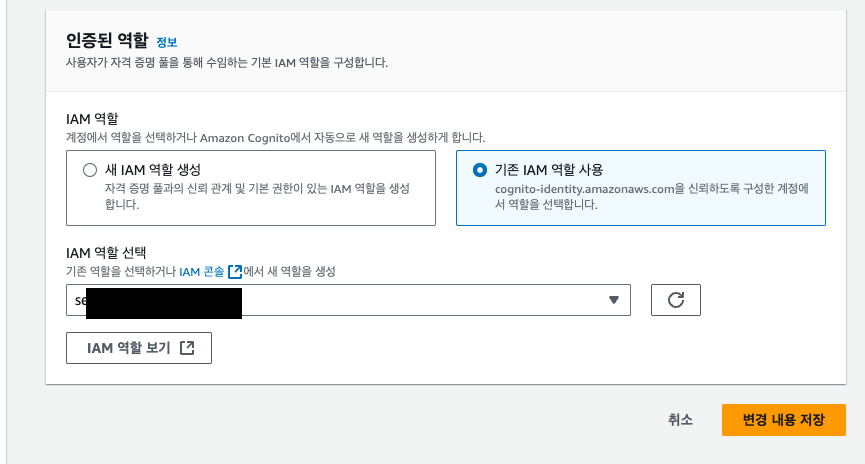Select the 기존 IAM 역할 사용 radio option
The height and width of the screenshot is (464, 865).
coord(480,170)
